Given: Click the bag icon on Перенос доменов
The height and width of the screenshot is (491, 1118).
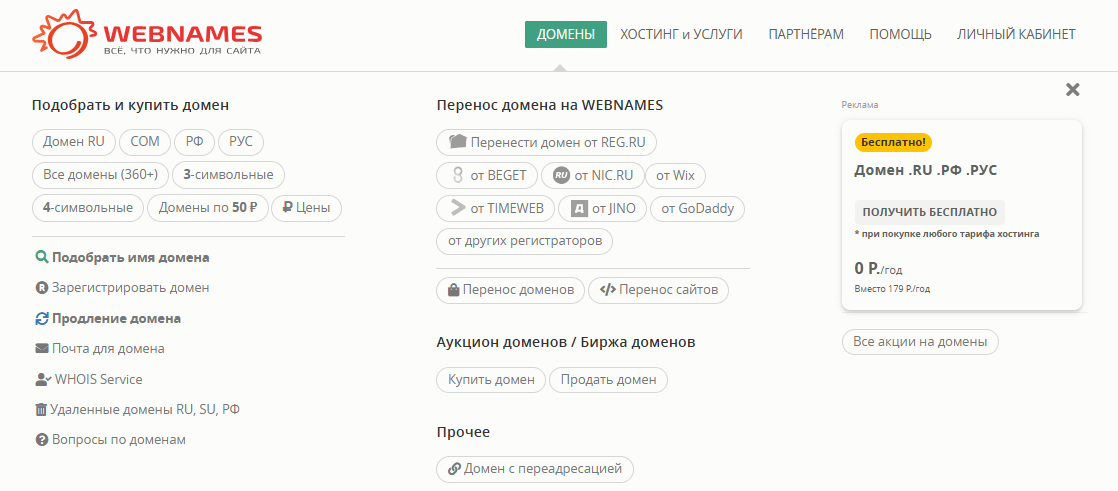Looking at the screenshot, I should [x=453, y=290].
